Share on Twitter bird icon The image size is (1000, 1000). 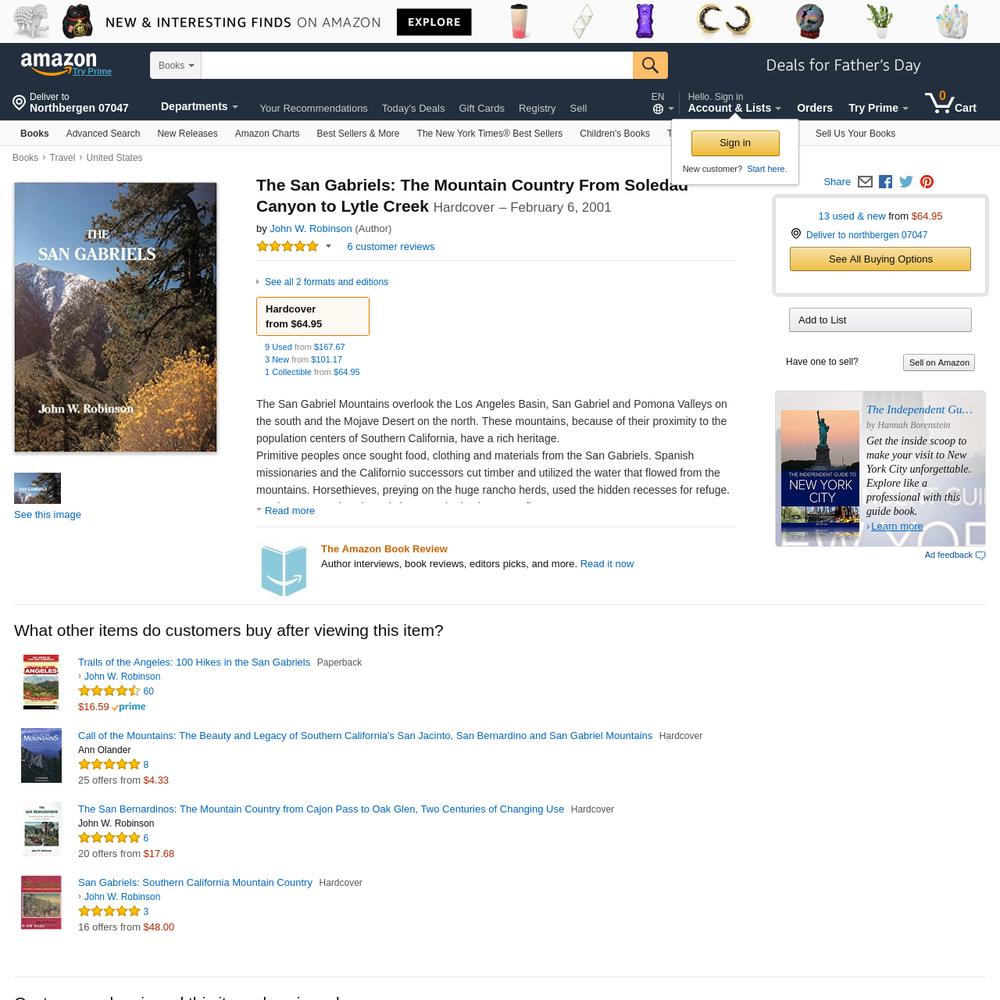click(x=906, y=182)
